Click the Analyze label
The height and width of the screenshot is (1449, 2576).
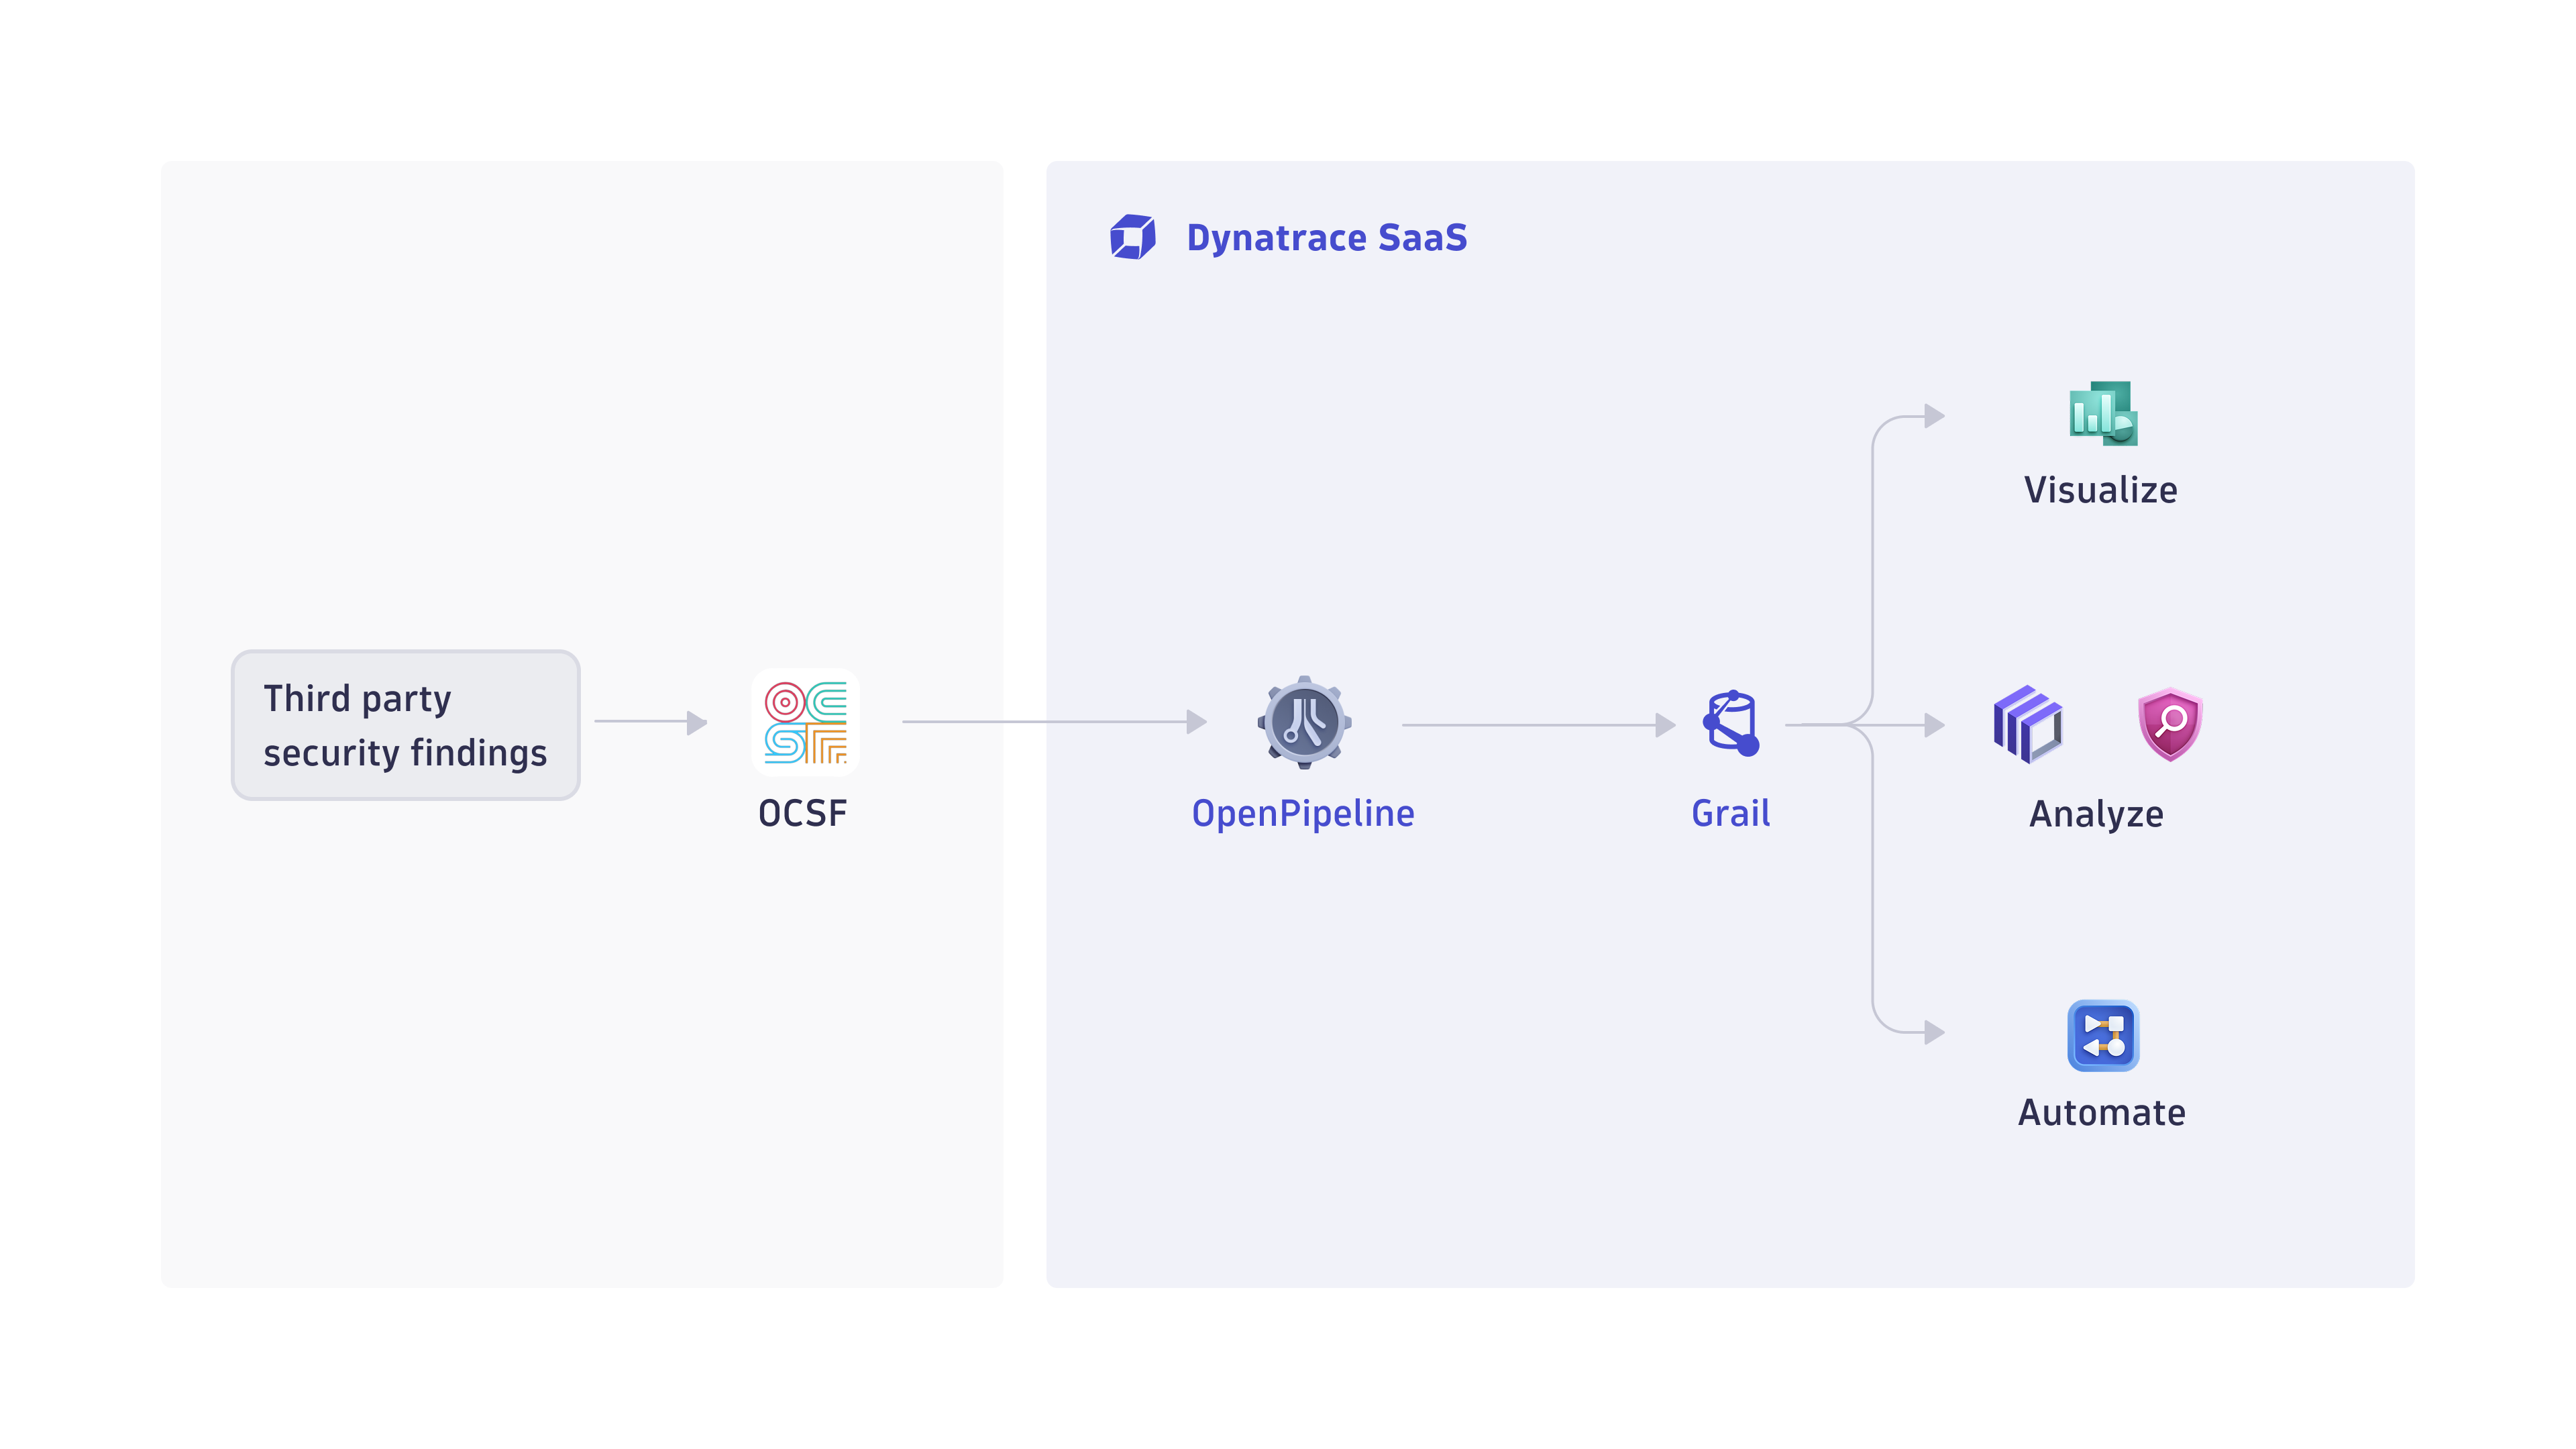click(2096, 813)
